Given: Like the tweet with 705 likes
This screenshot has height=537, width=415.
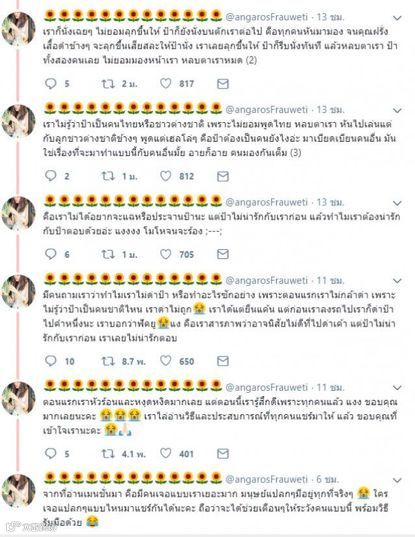Looking at the screenshot, I should (x=166, y=254).
